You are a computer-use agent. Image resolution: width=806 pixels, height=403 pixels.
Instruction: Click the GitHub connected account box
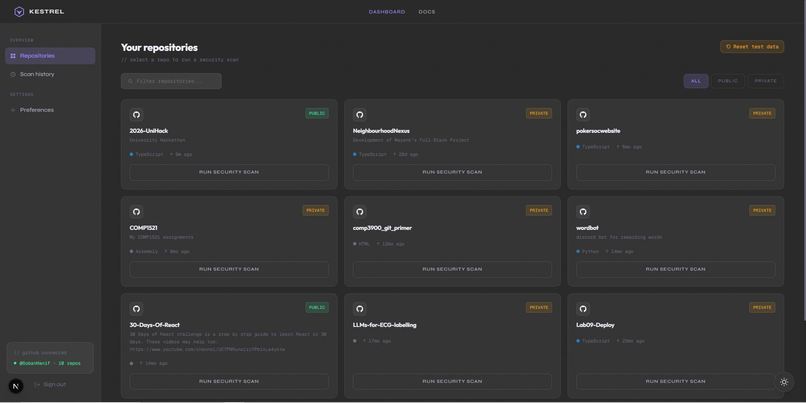coord(50,358)
